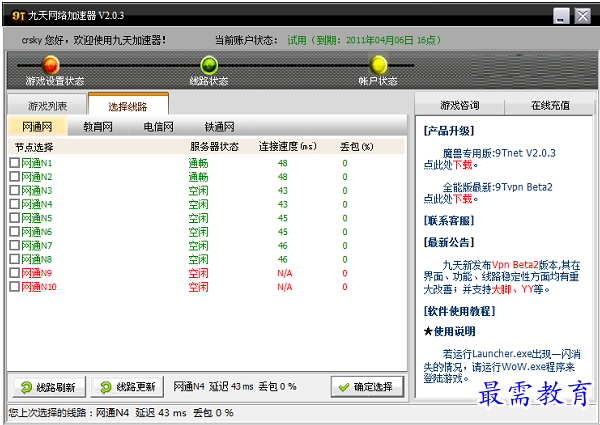600x425 pixels.
Task: Select the red 网通N9 node name
Action: [x=37, y=273]
